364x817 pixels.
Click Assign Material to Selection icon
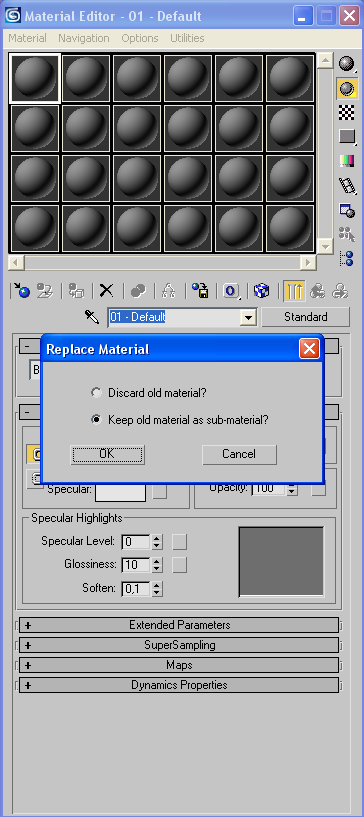(x=77, y=290)
